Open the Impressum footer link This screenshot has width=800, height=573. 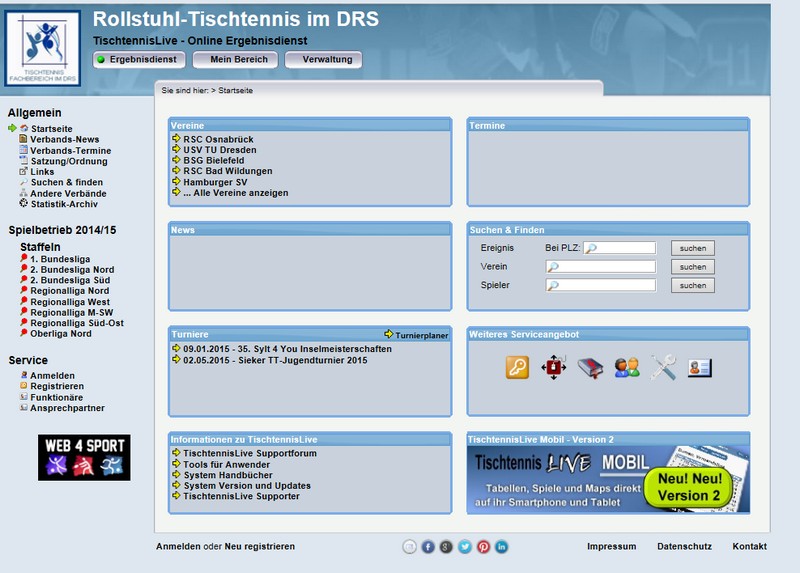click(x=611, y=547)
